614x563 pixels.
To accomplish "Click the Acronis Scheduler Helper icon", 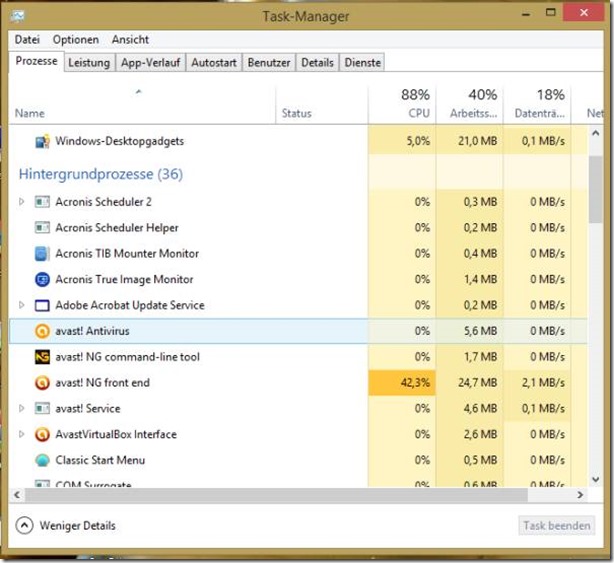I will pos(42,227).
